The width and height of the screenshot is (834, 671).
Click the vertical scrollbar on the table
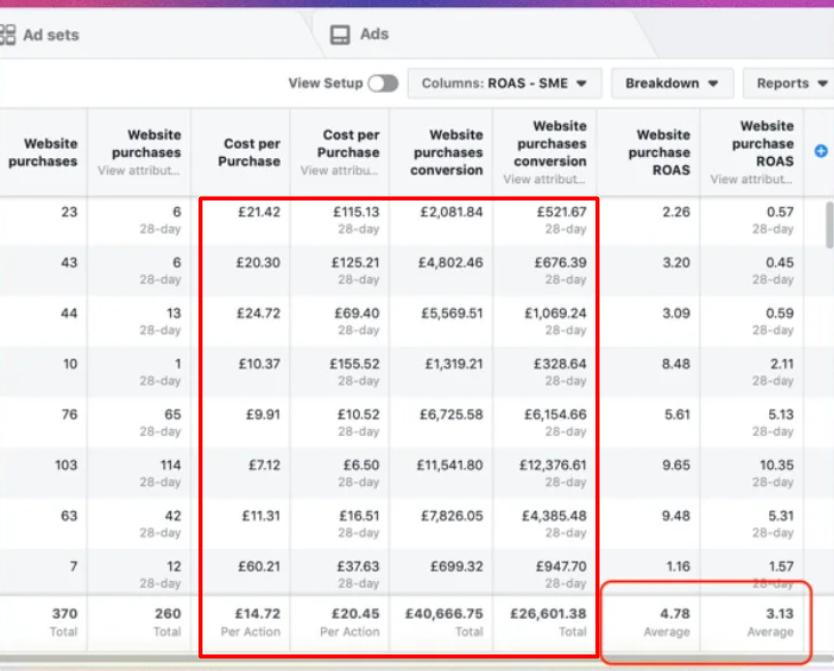point(829,225)
